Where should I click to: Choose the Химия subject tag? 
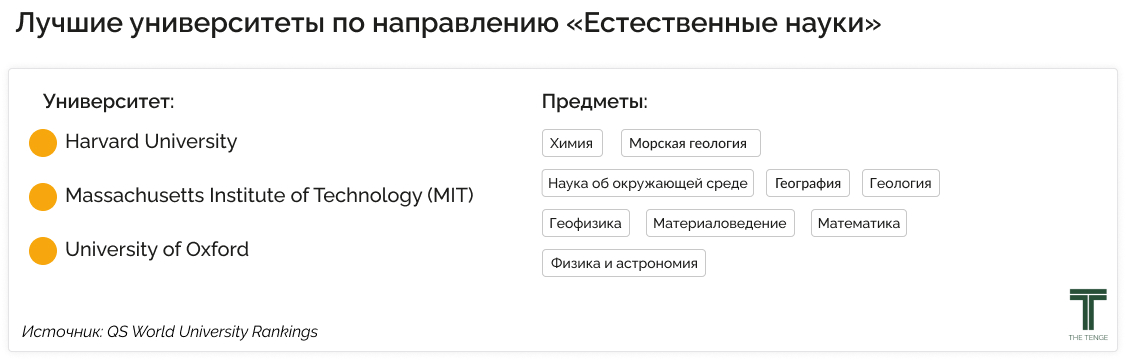tap(572, 143)
